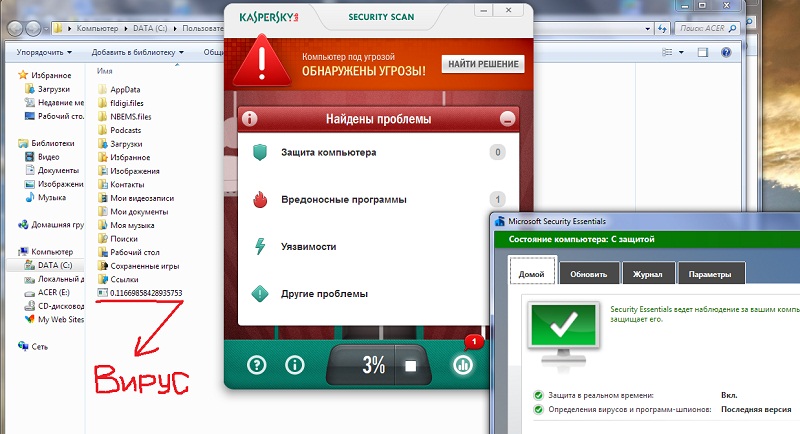Click the 'Имя' column header

(105, 71)
